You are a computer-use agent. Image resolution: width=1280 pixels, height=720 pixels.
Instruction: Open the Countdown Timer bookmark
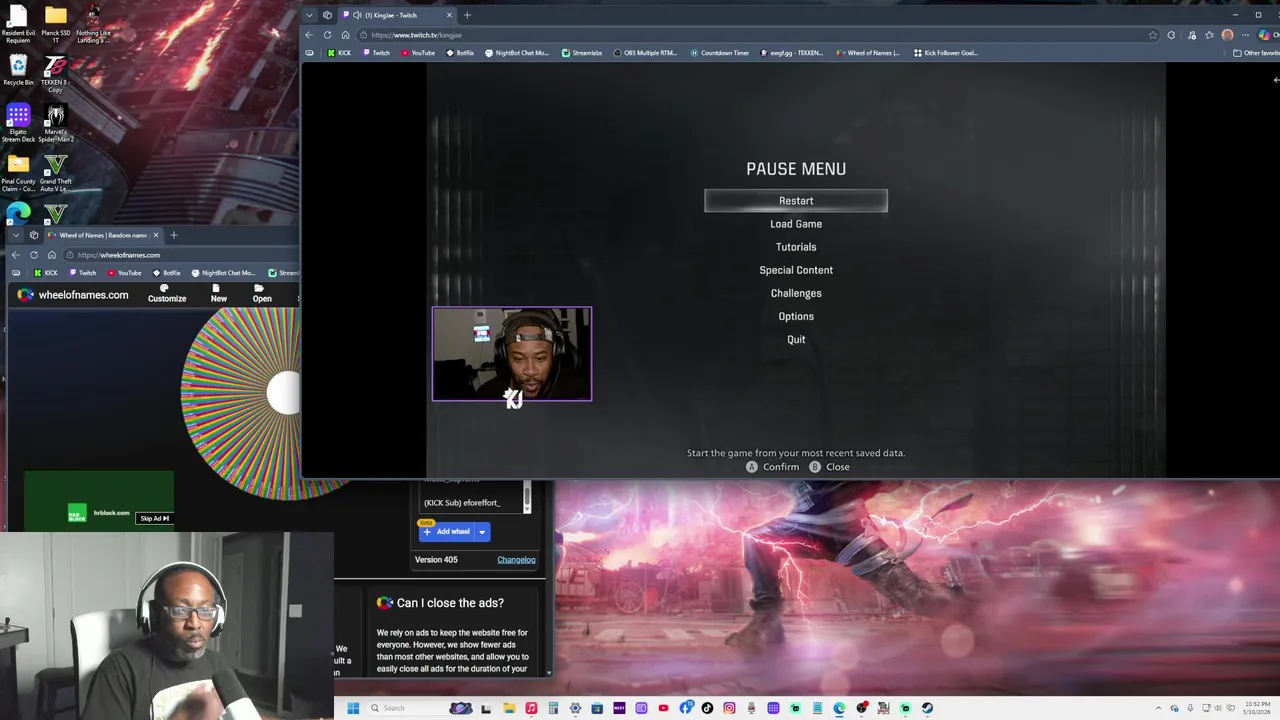[x=720, y=53]
